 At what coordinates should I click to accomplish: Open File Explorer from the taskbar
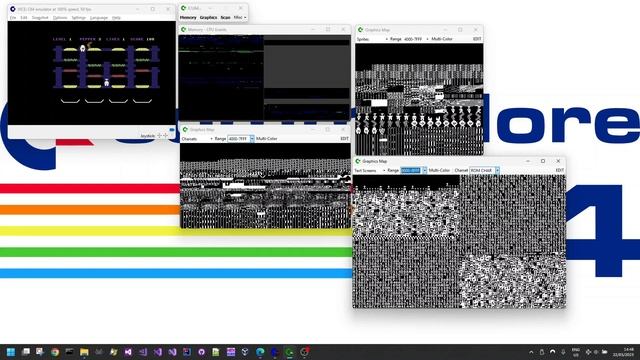(x=84, y=352)
